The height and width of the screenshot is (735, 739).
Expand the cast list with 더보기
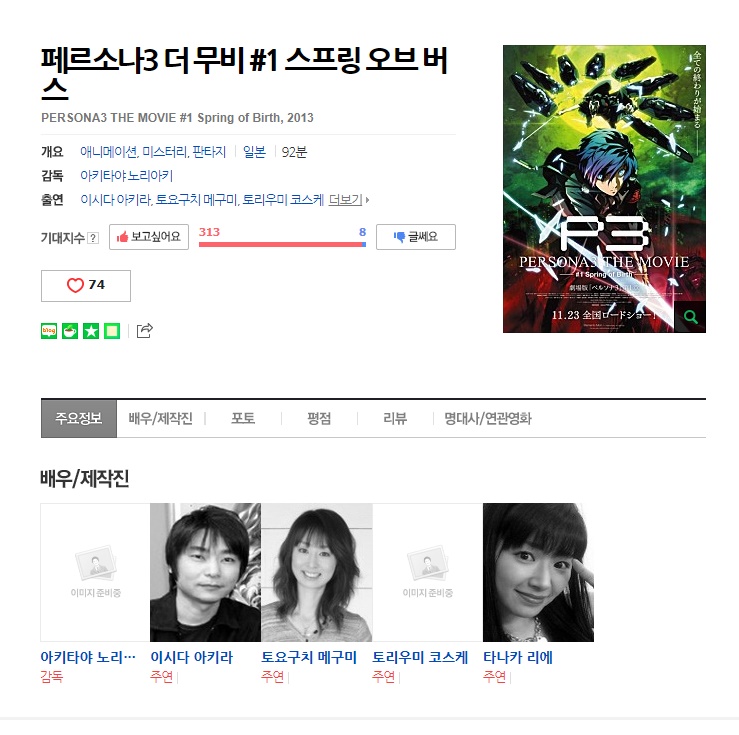coord(349,200)
